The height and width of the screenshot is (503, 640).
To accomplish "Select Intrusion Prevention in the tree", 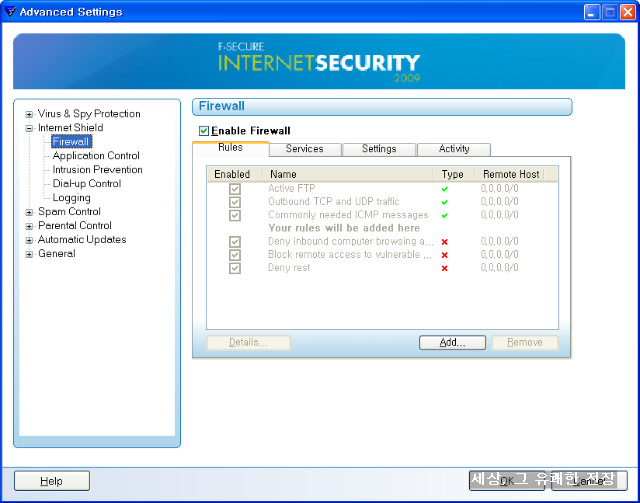I will [x=97, y=169].
